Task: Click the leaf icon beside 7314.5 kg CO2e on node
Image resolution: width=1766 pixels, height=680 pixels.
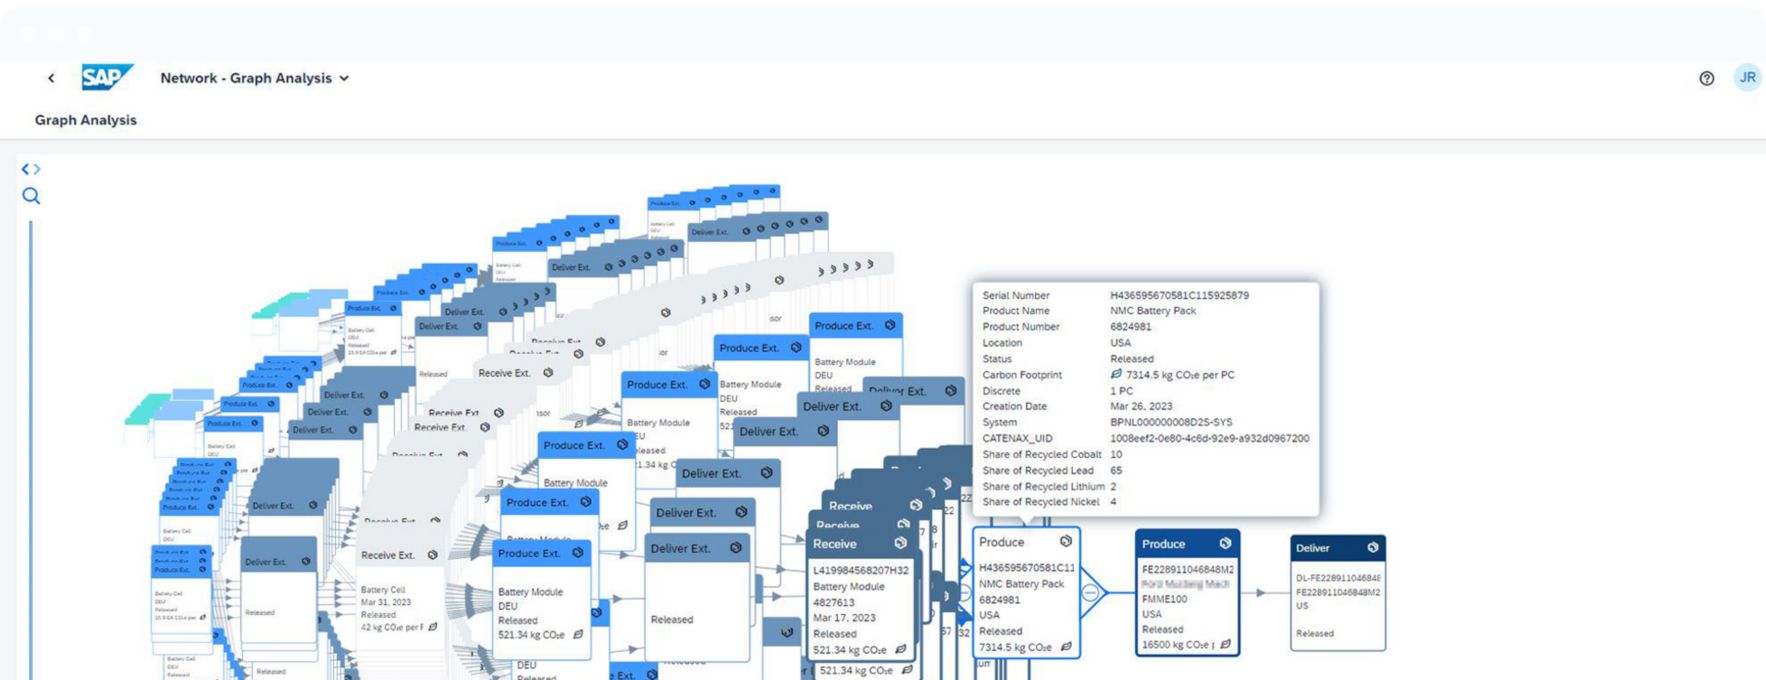Action: coord(1066,647)
